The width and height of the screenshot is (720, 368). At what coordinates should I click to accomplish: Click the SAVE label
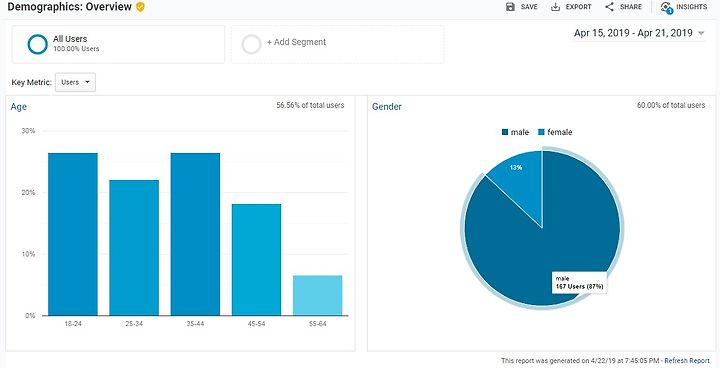click(x=529, y=7)
